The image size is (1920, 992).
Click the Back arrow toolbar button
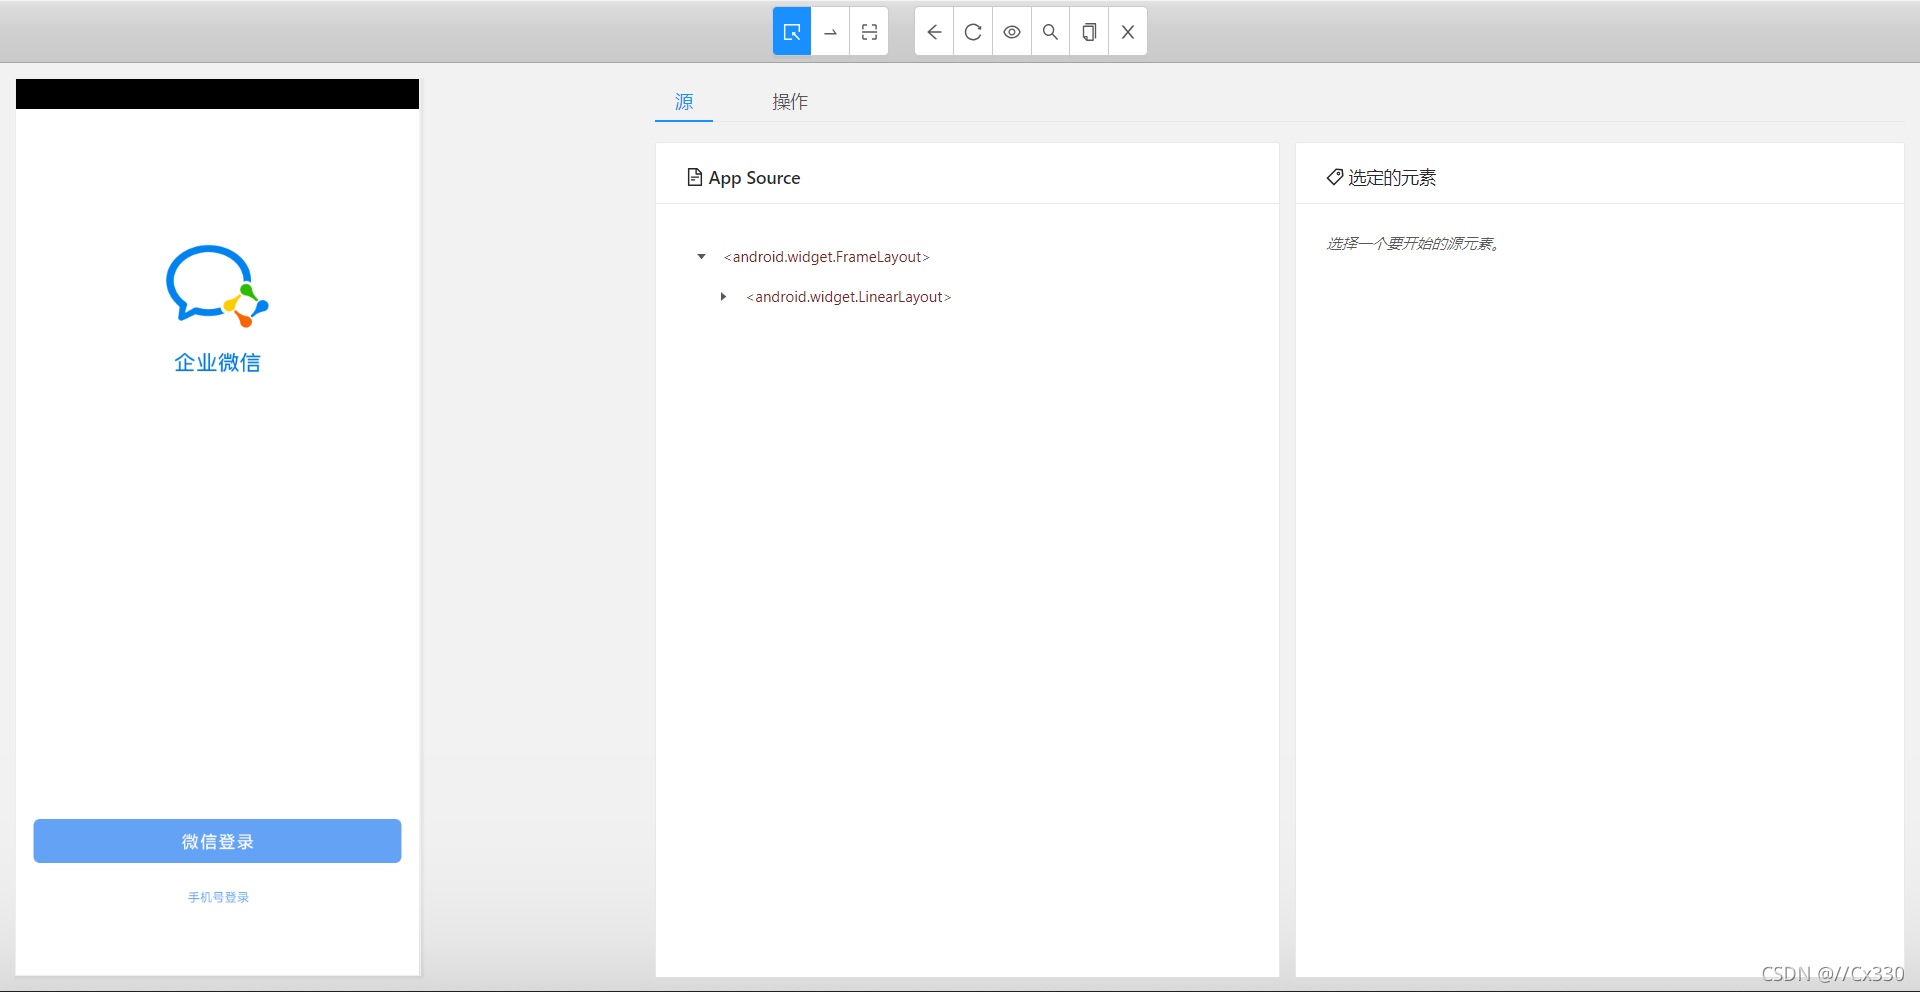(934, 32)
